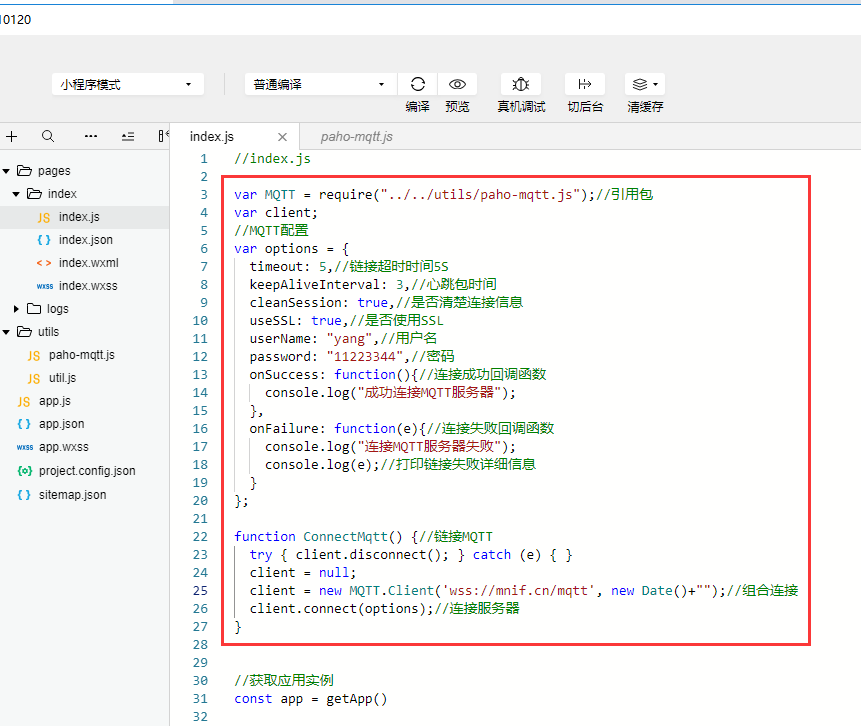This screenshot has width=861, height=726.
Task: Open app.json in file tree
Action: [85, 425]
